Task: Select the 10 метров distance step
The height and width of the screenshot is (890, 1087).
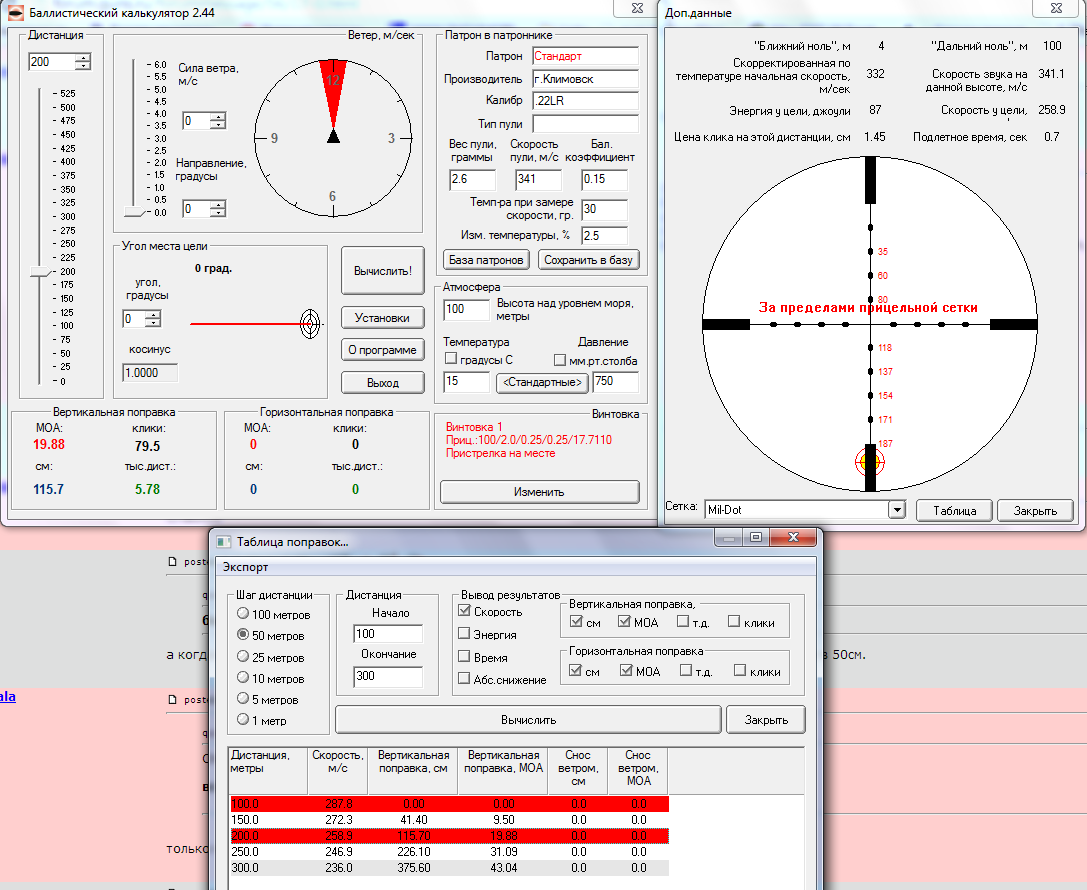Action: click(x=243, y=677)
